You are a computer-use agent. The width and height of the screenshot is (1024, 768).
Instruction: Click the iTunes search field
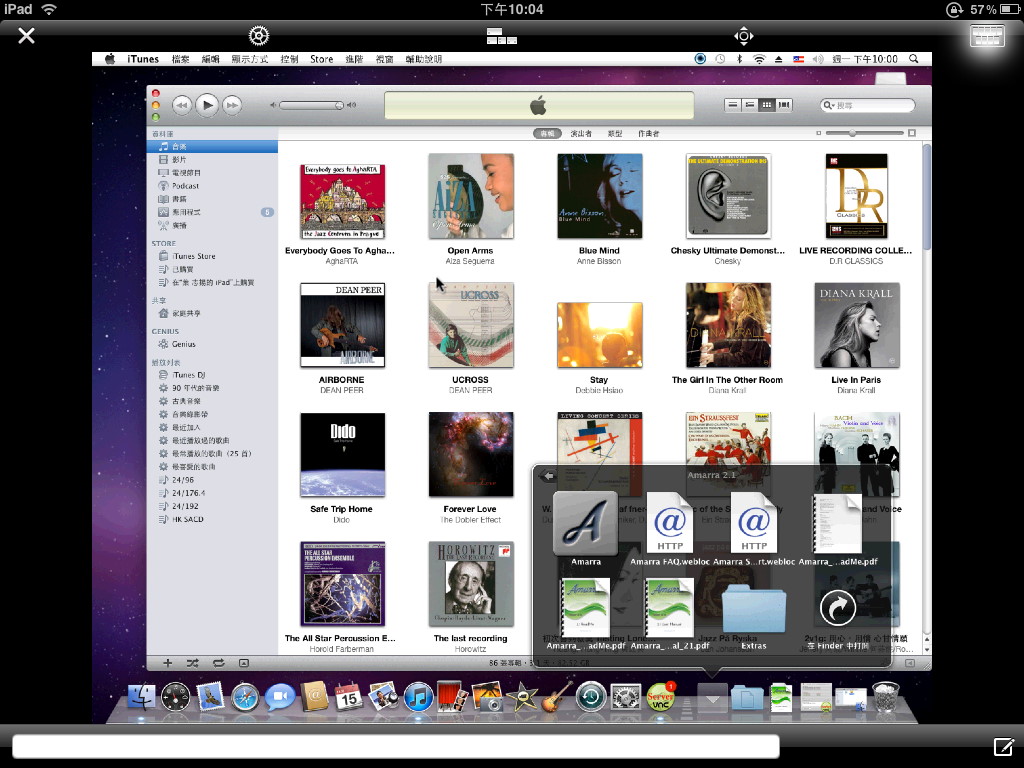(867, 105)
